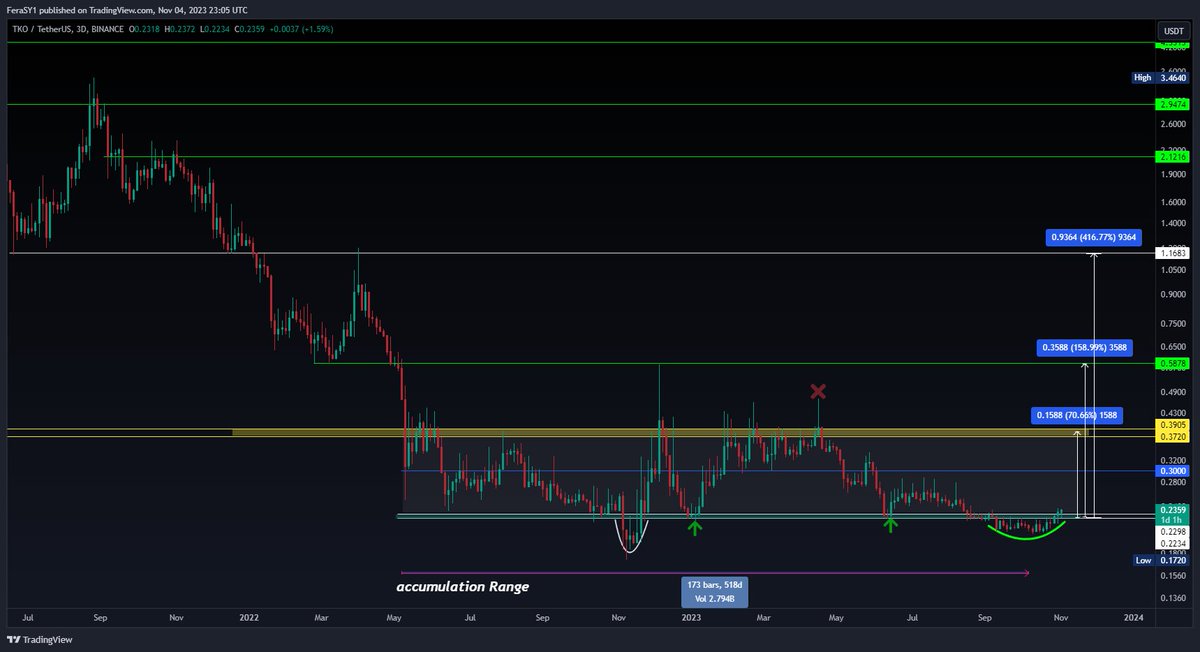Screen dimensions: 1200x652
Task: Select the 0.3905 yellow price label
Action: (x=1172, y=425)
